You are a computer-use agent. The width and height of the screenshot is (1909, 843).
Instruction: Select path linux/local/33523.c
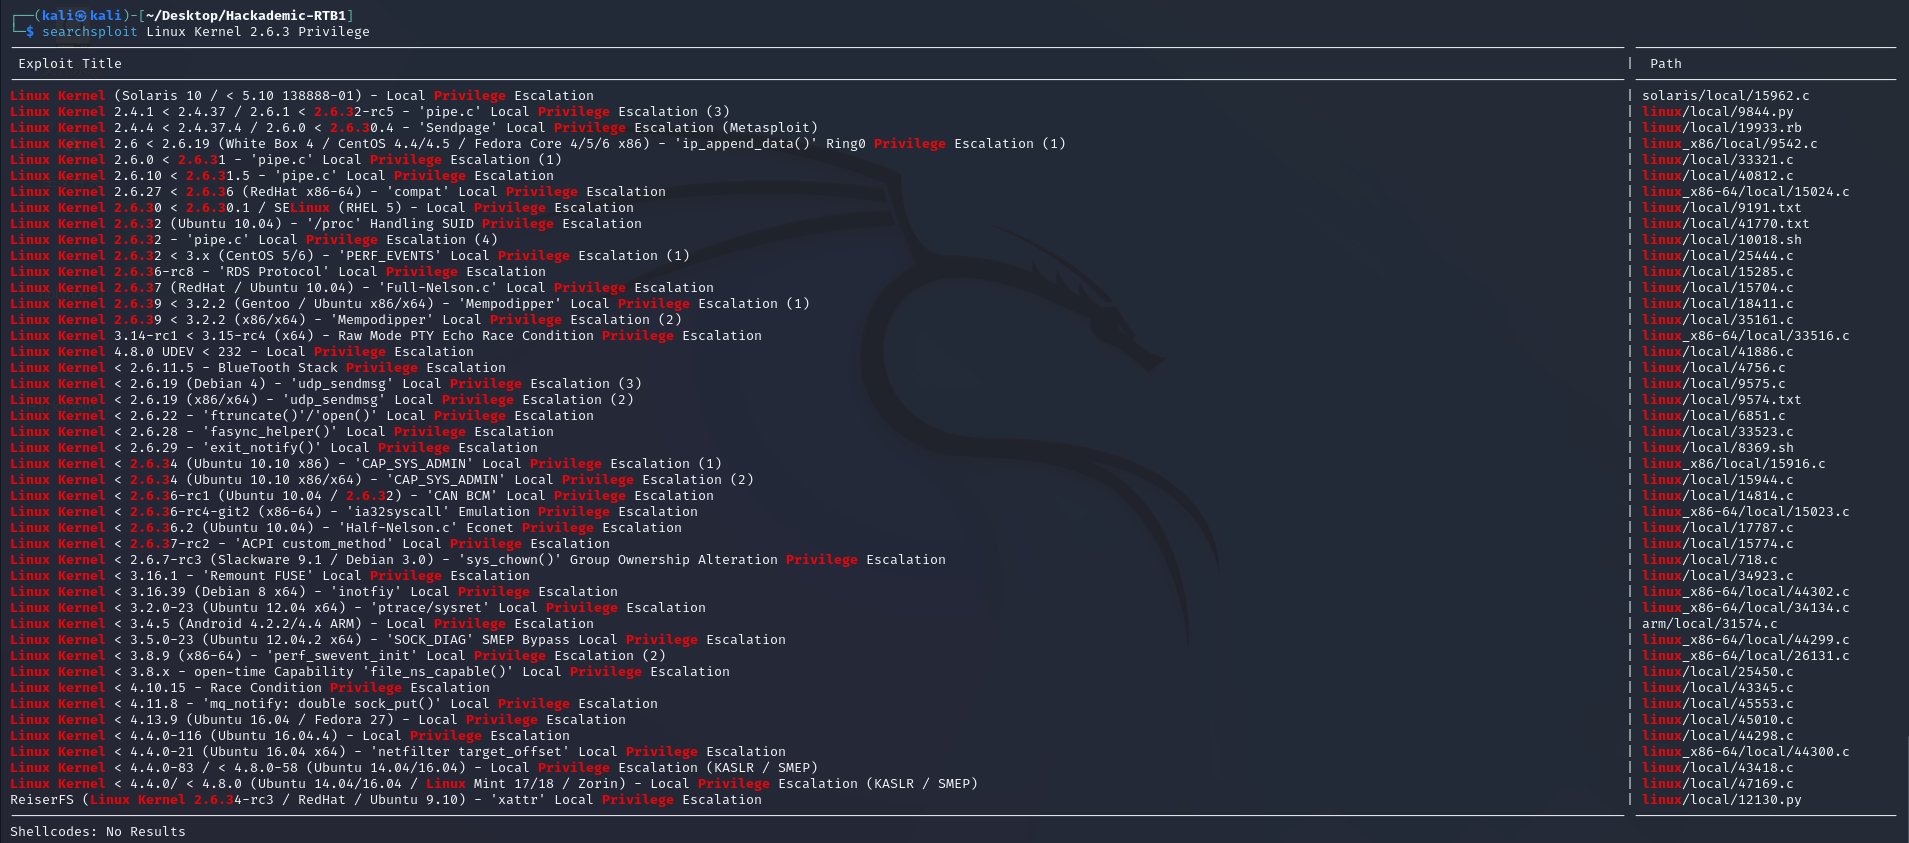click(x=1718, y=432)
